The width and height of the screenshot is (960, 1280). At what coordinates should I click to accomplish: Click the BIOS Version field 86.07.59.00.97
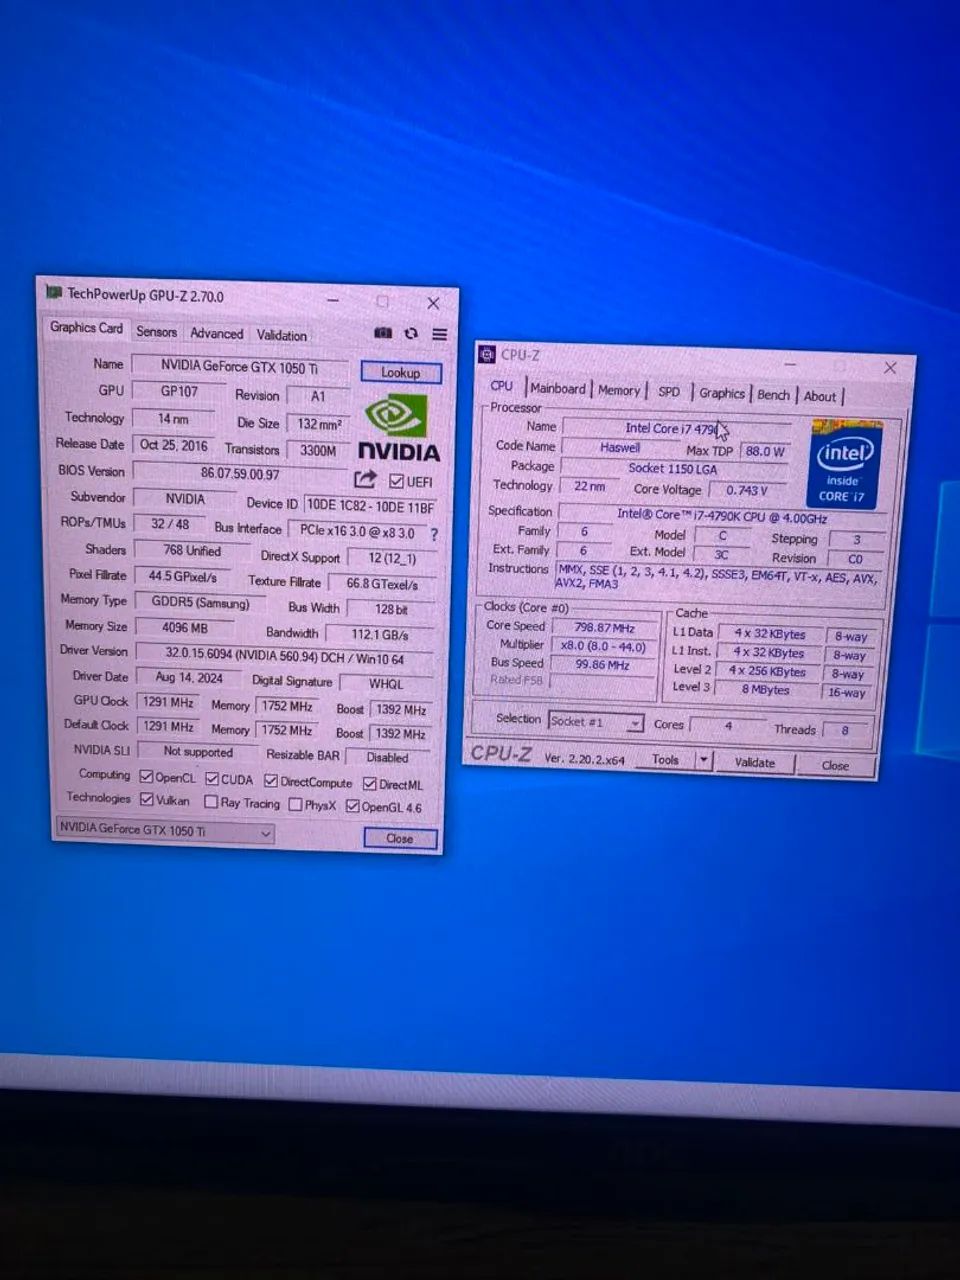click(240, 473)
